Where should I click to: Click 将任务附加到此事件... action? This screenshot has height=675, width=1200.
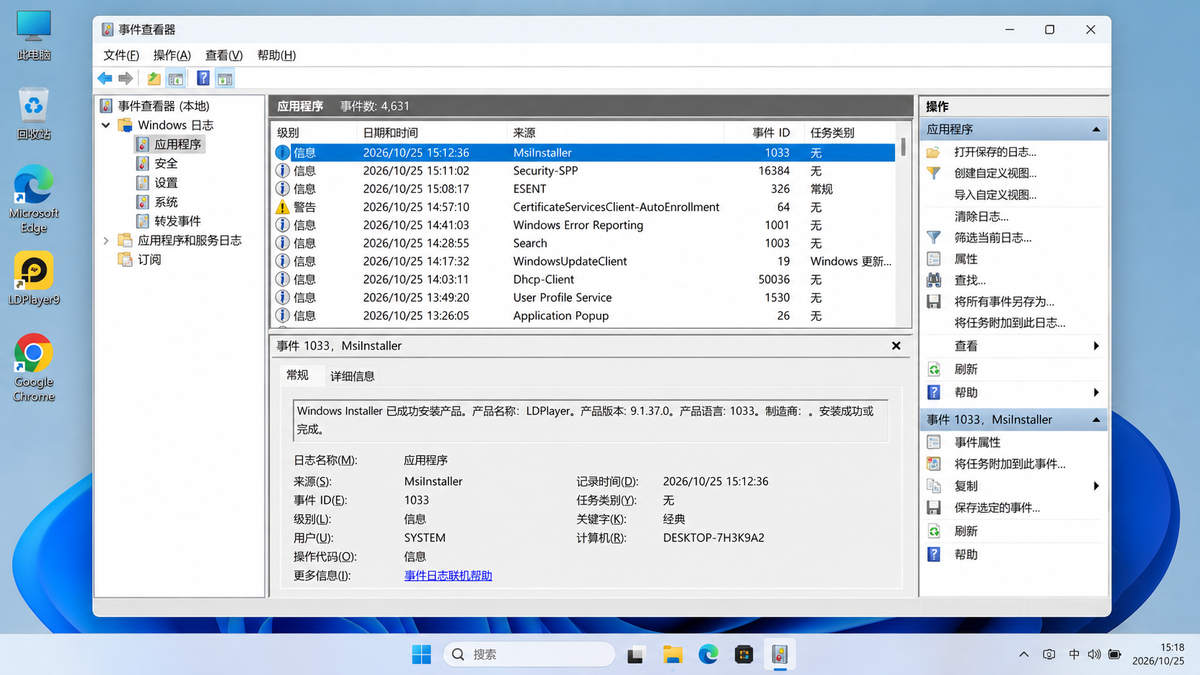1009,464
